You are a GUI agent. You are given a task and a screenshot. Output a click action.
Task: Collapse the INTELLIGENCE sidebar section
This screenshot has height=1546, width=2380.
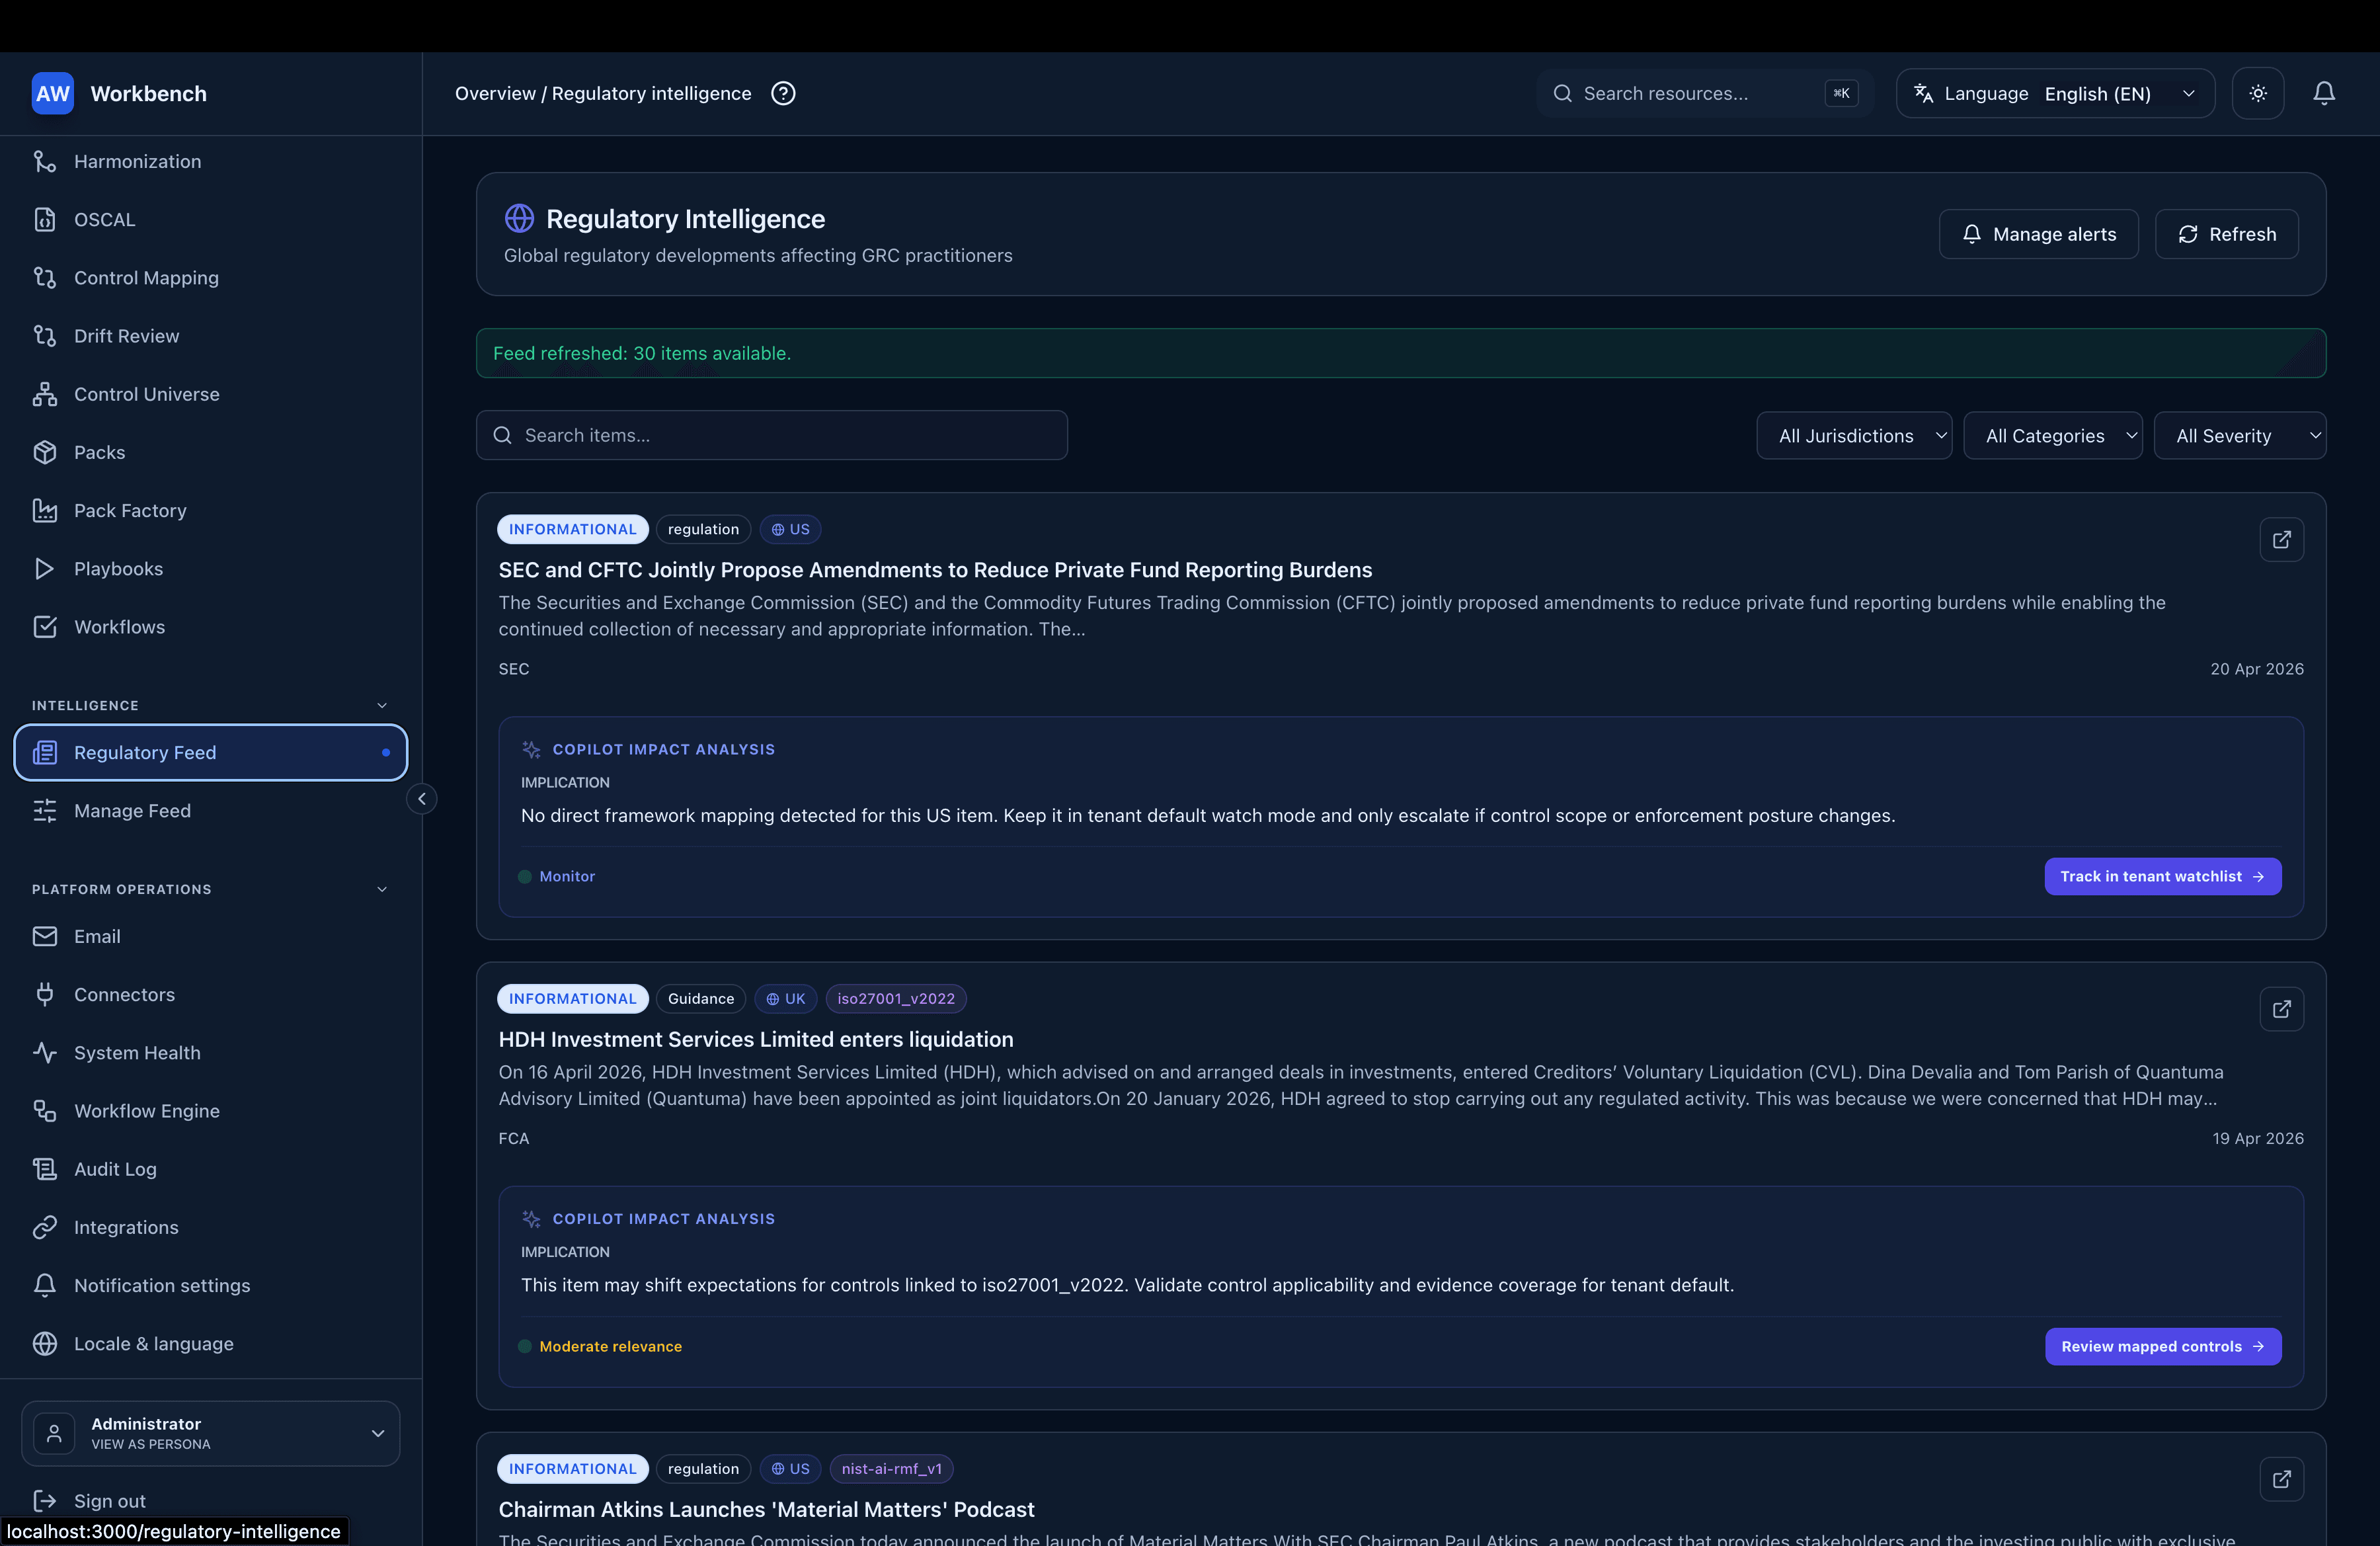pyautogui.click(x=381, y=705)
